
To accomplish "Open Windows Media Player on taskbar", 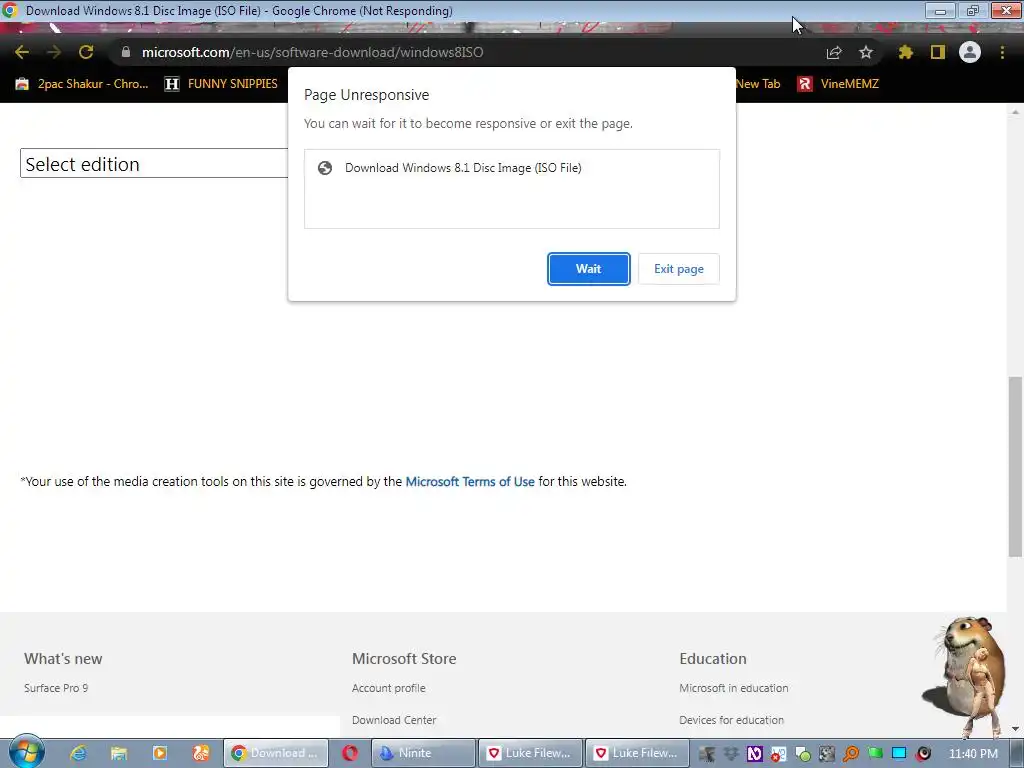I will point(159,753).
